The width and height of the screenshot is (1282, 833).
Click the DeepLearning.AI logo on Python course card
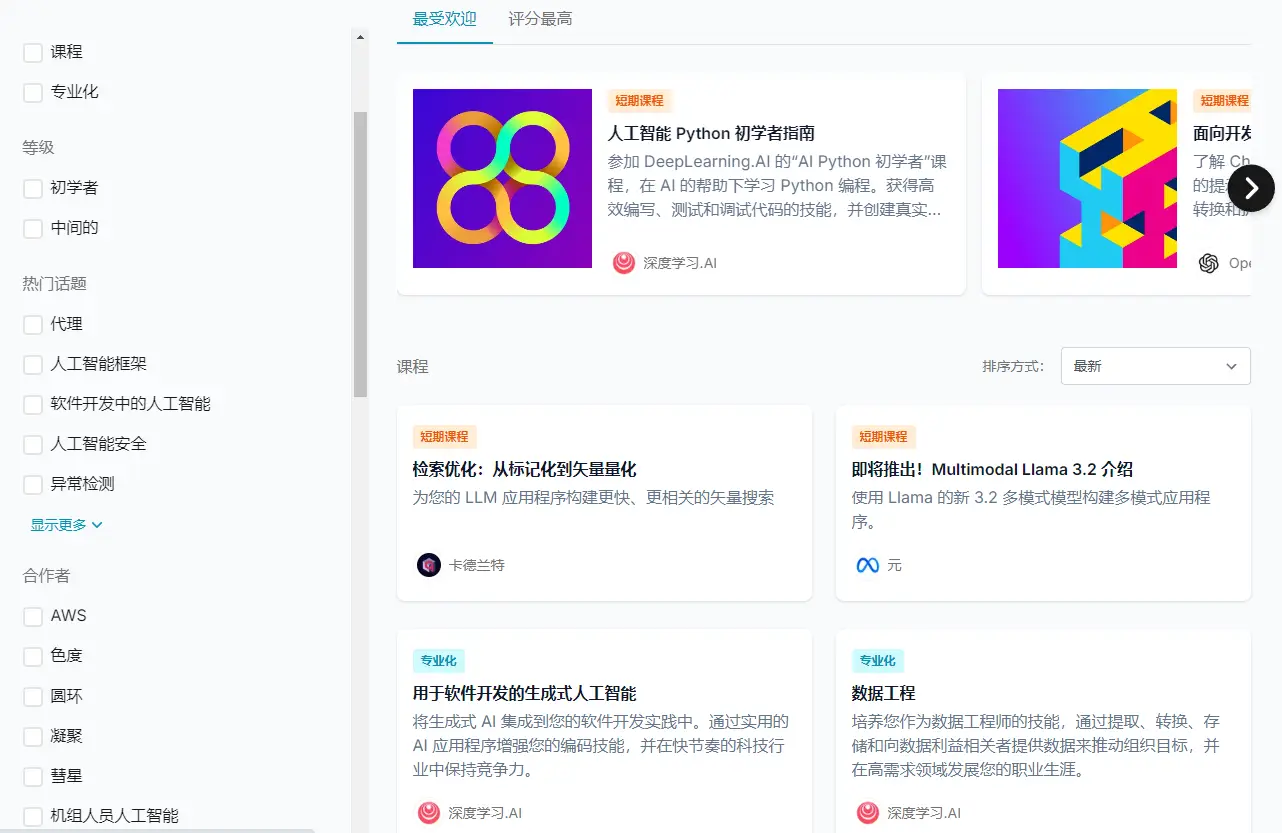624,263
